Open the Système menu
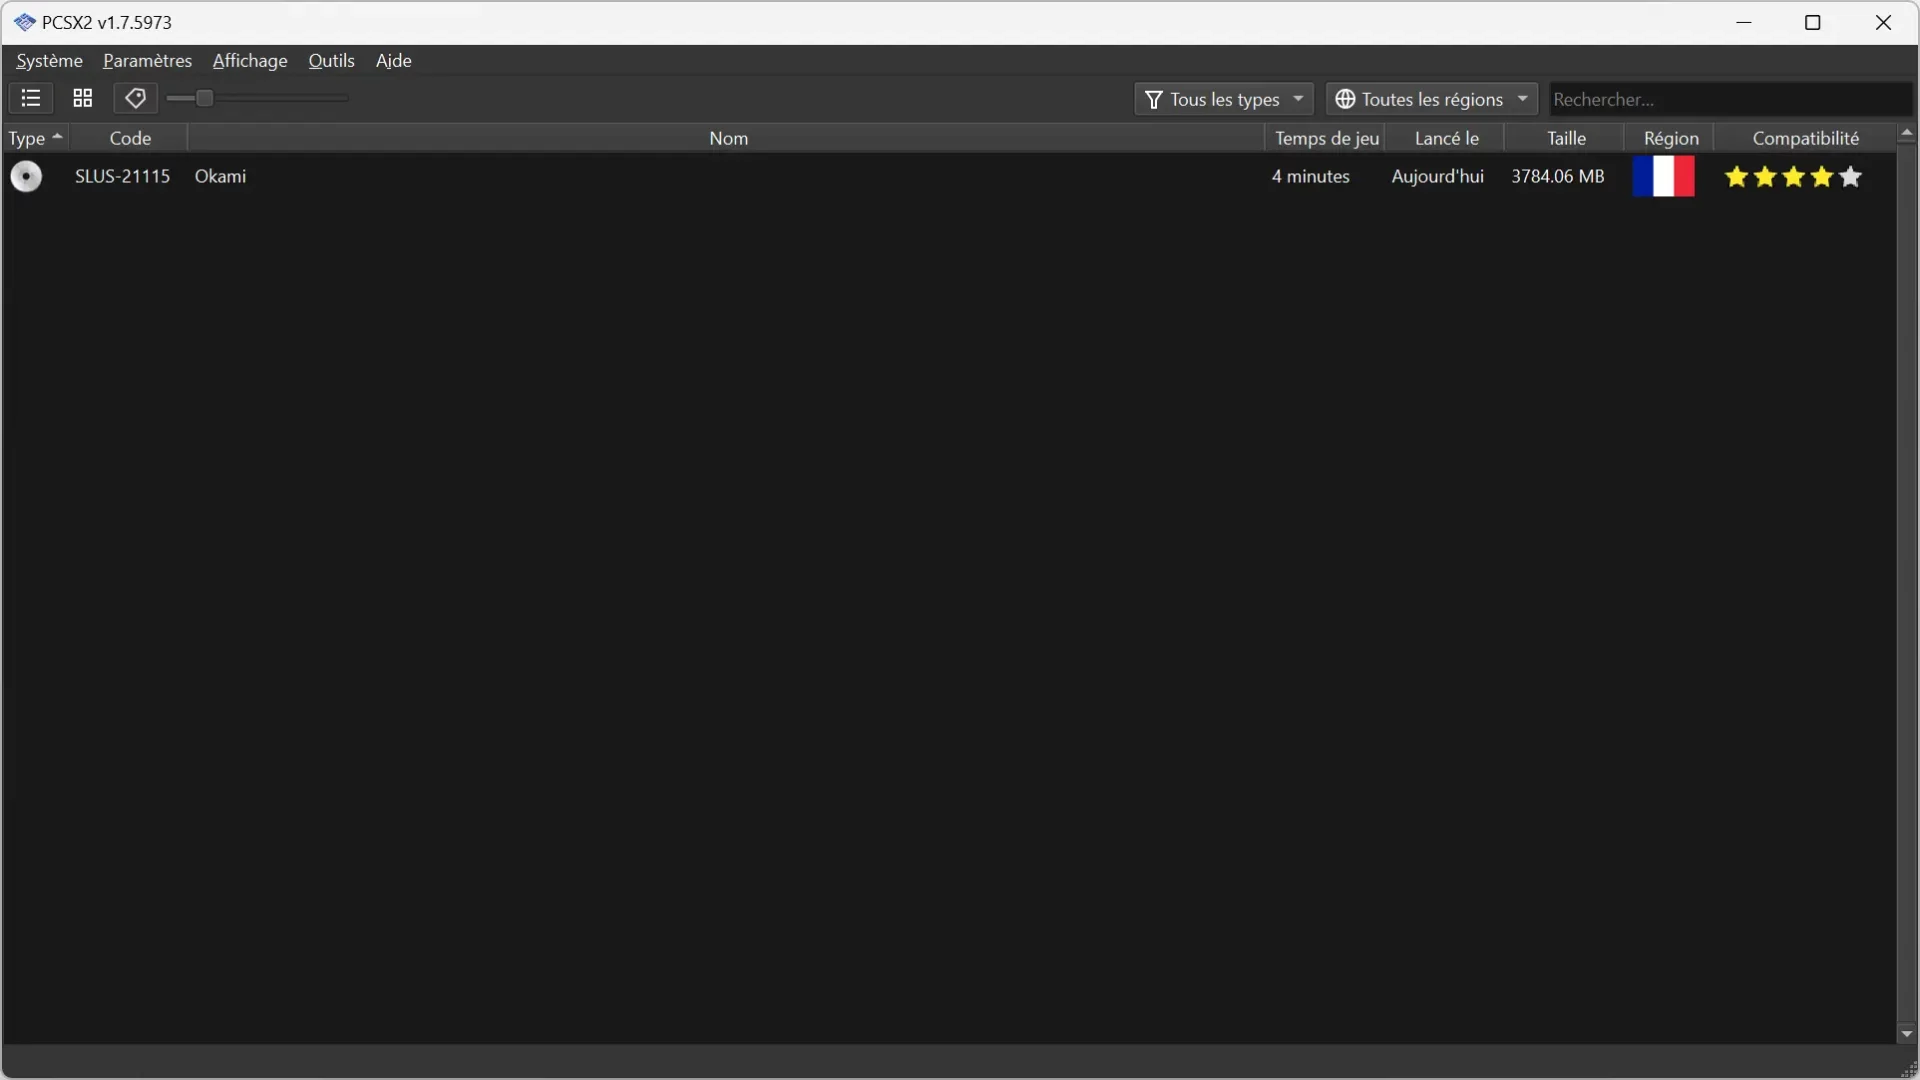This screenshot has width=1920, height=1080. pyautogui.click(x=49, y=61)
